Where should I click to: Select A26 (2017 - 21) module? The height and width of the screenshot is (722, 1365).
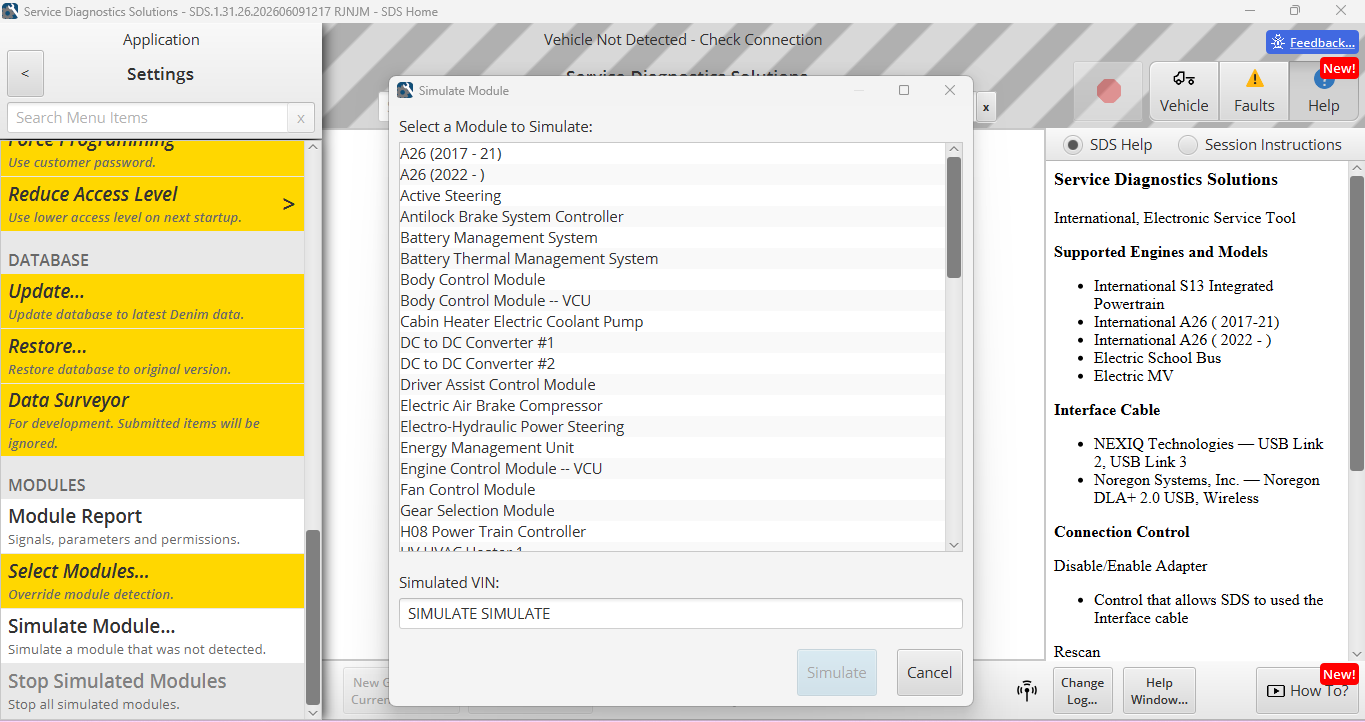coord(672,154)
